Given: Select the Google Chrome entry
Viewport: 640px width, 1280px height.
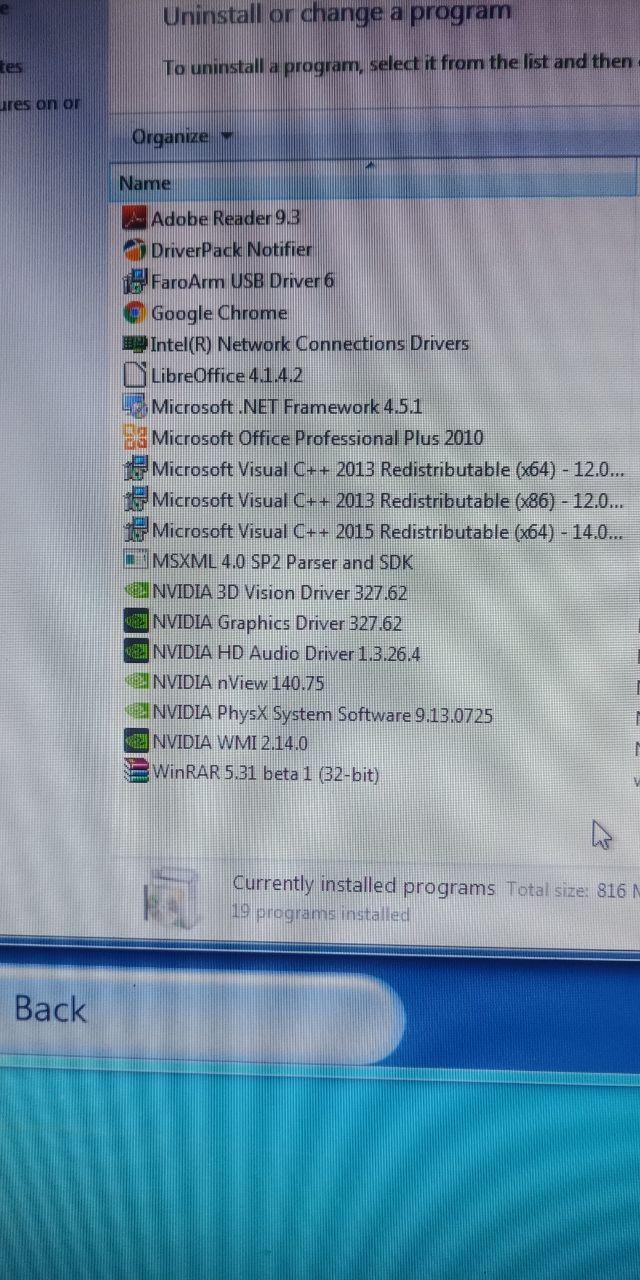Looking at the screenshot, I should 219,313.
